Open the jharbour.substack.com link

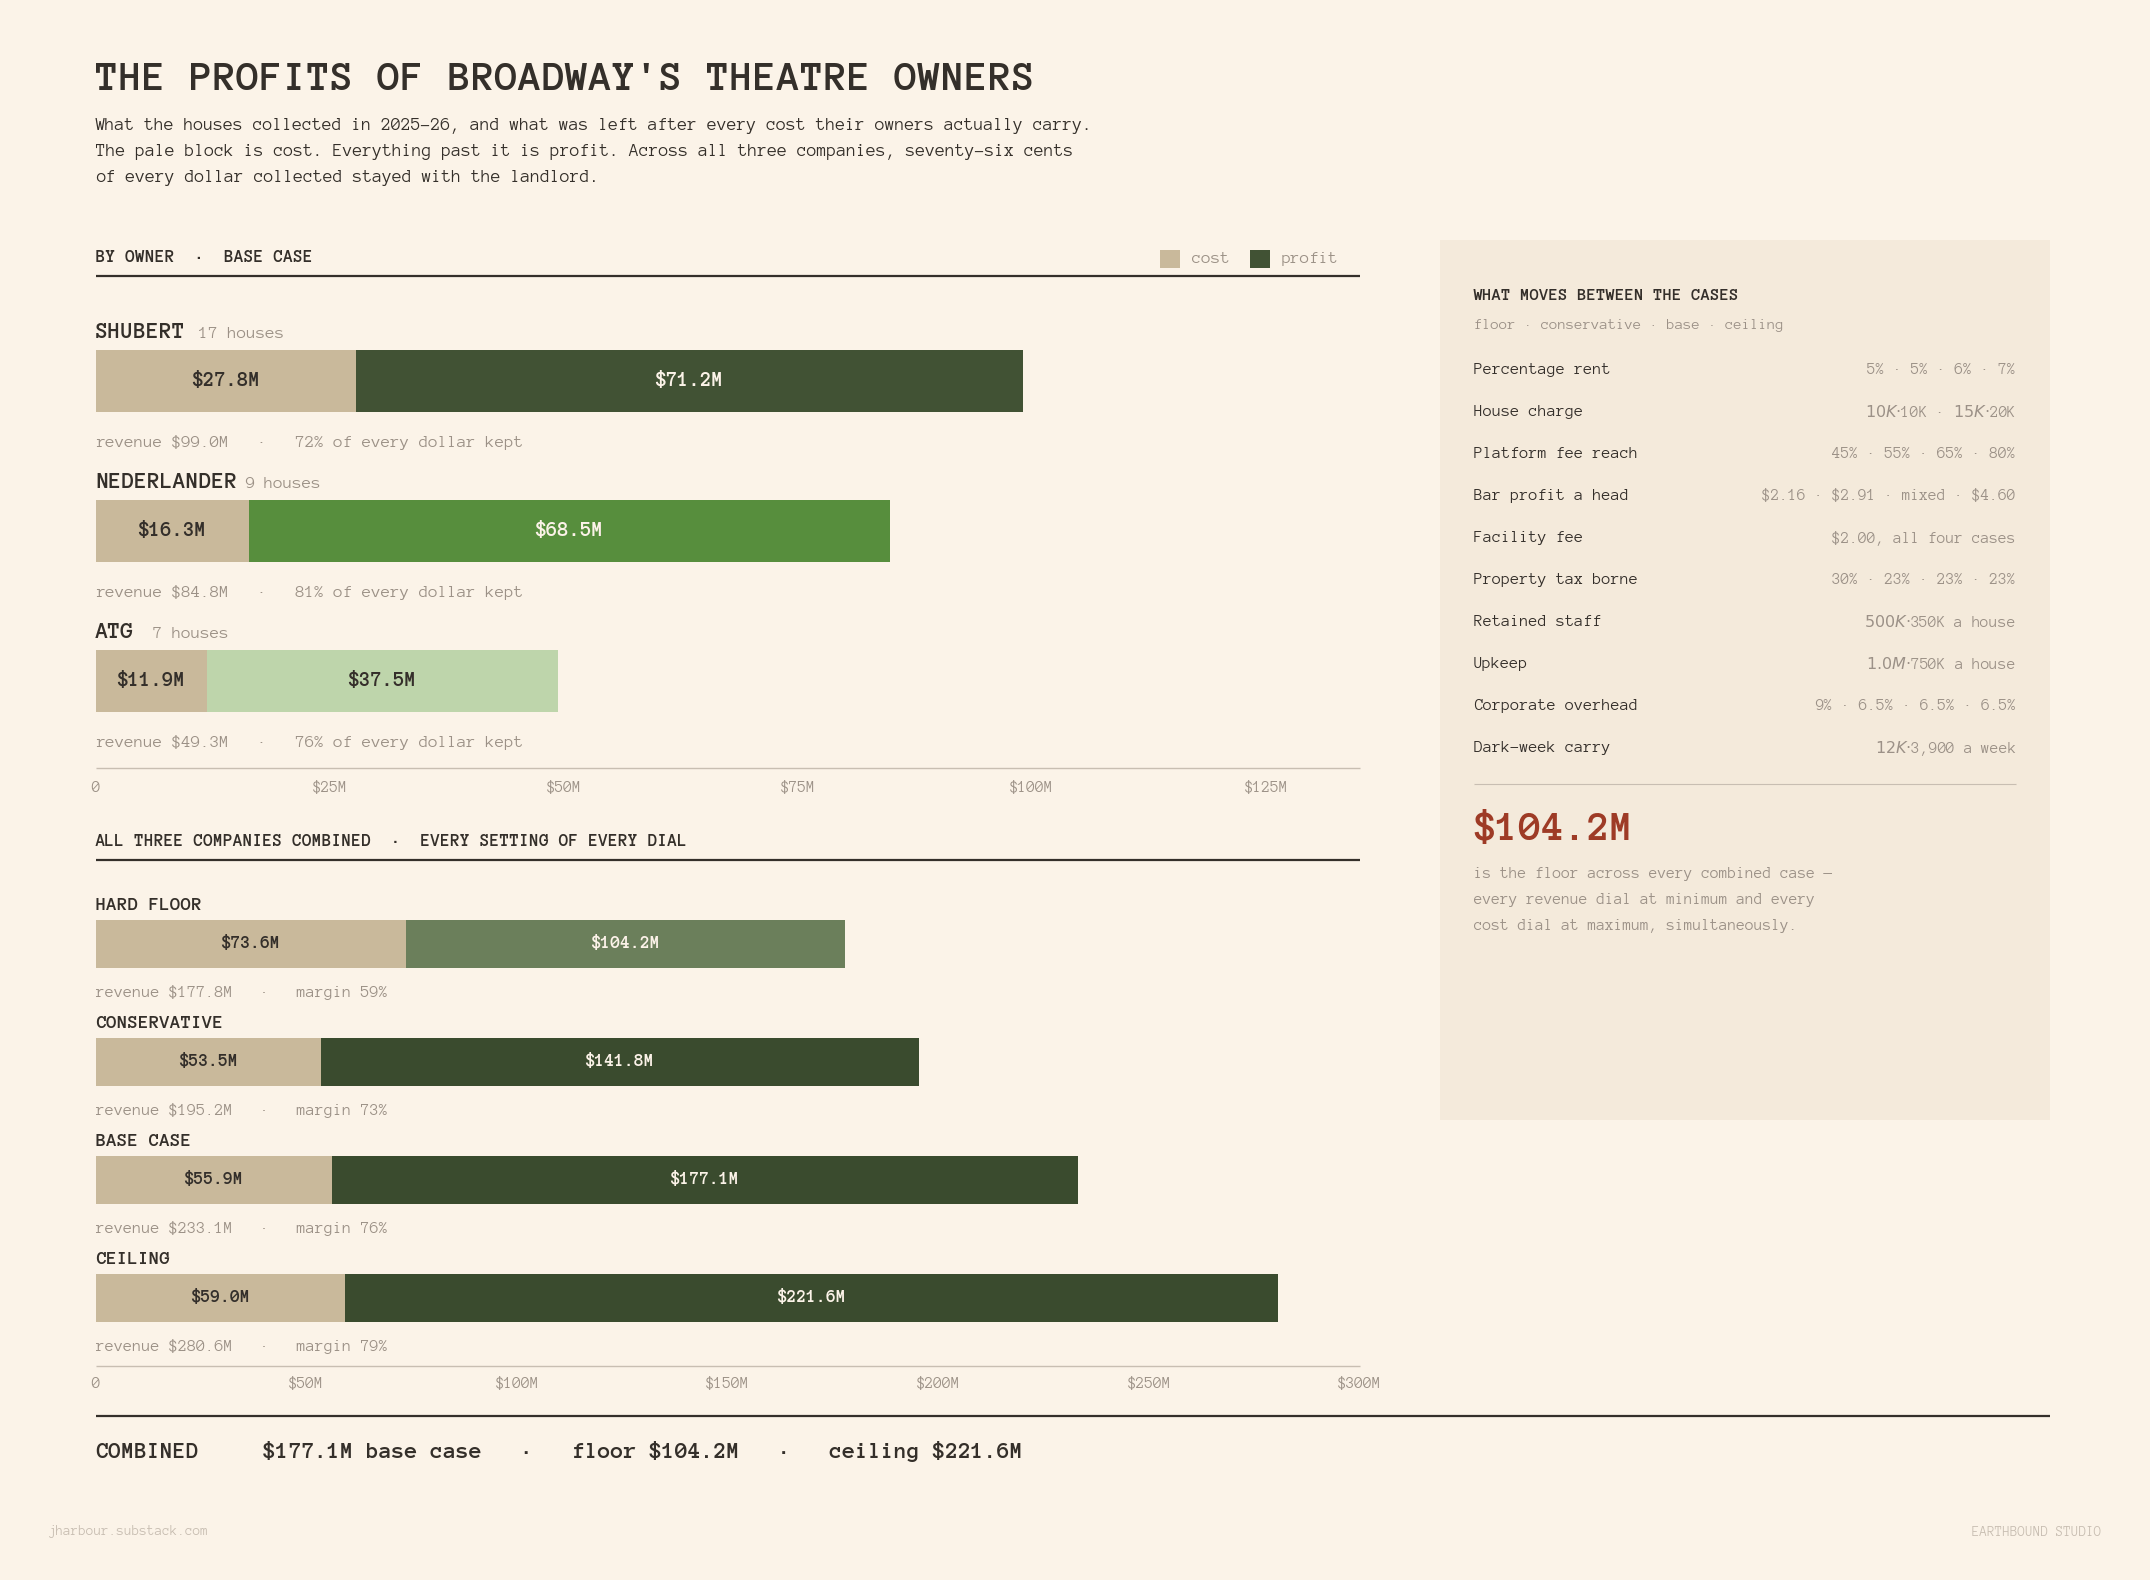(128, 1531)
